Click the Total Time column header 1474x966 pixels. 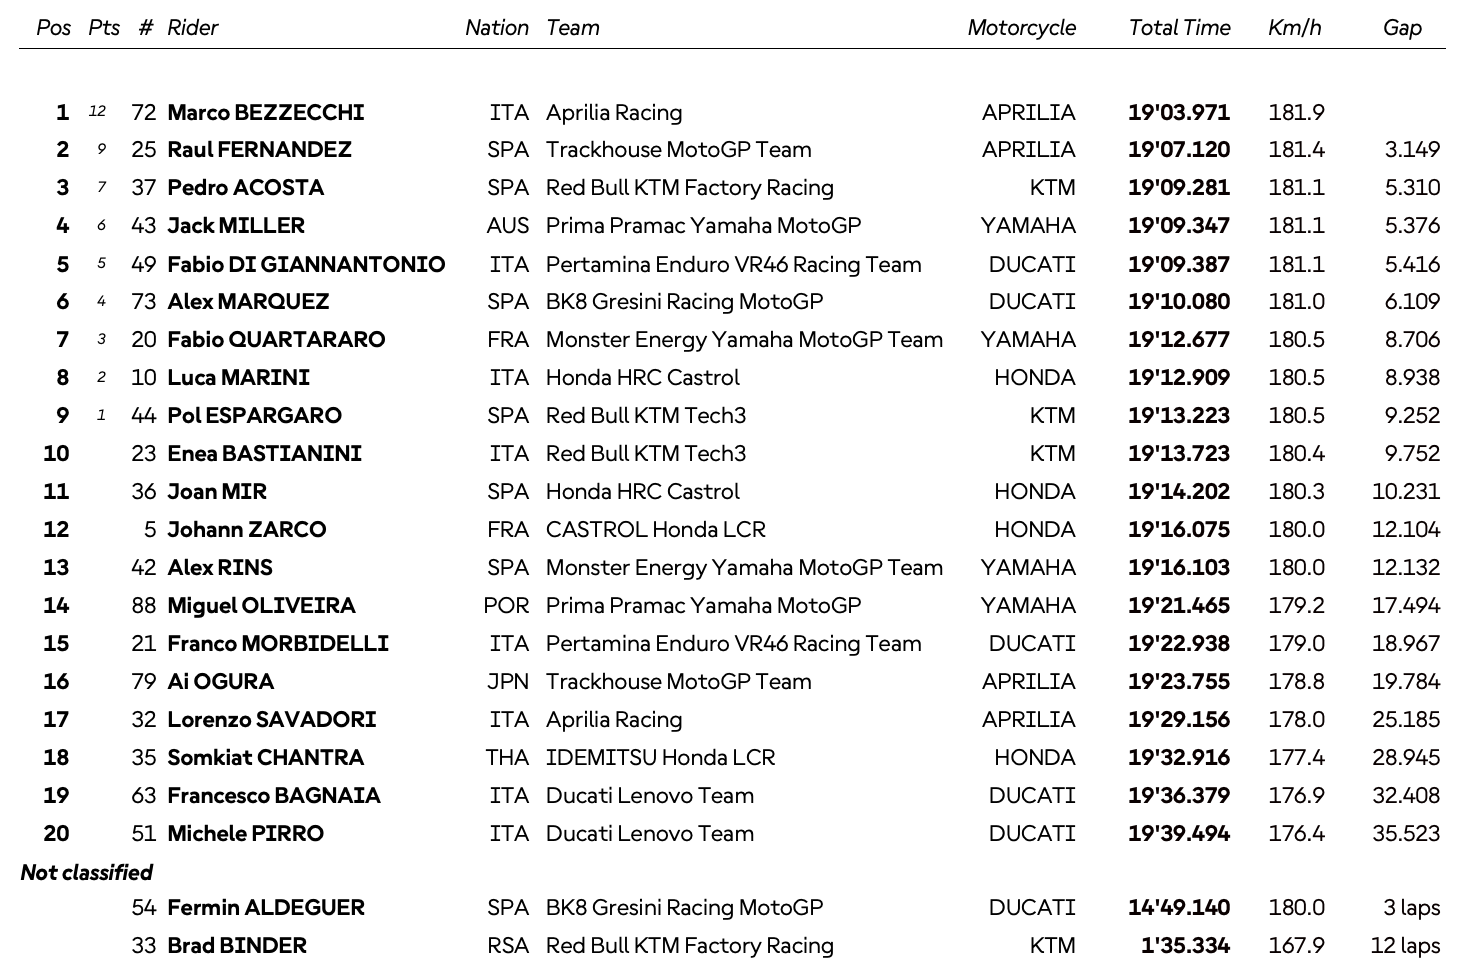click(x=1179, y=28)
